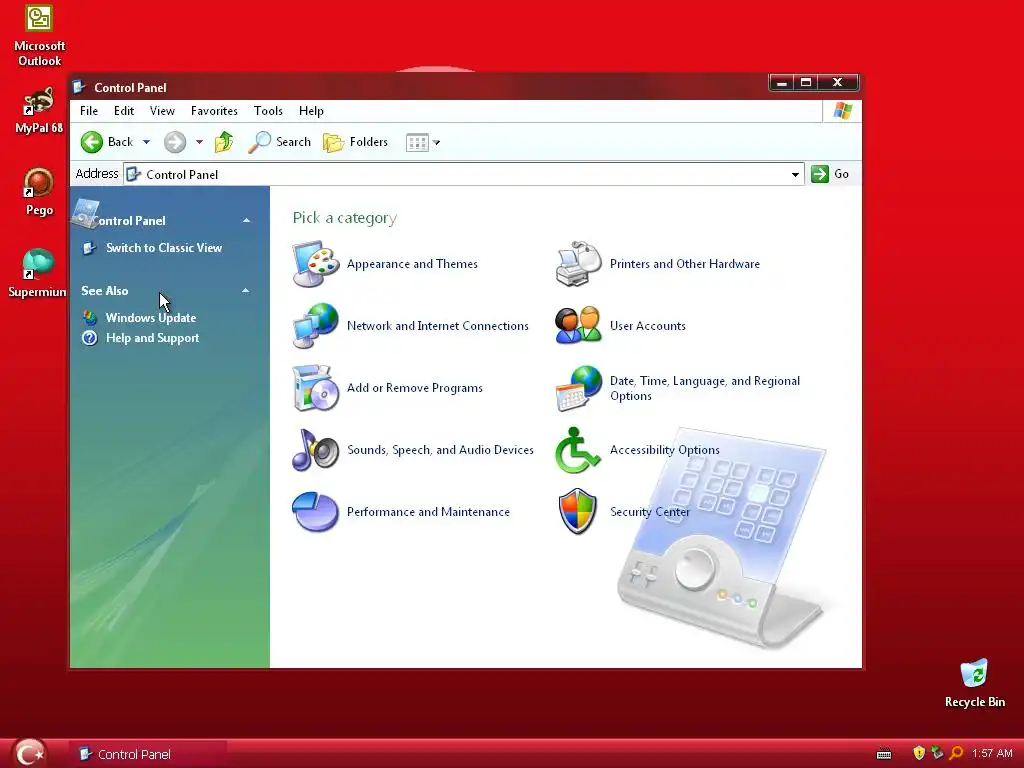The width and height of the screenshot is (1024, 768).
Task: Click the Printers and Other Hardware icon
Action: click(x=578, y=264)
